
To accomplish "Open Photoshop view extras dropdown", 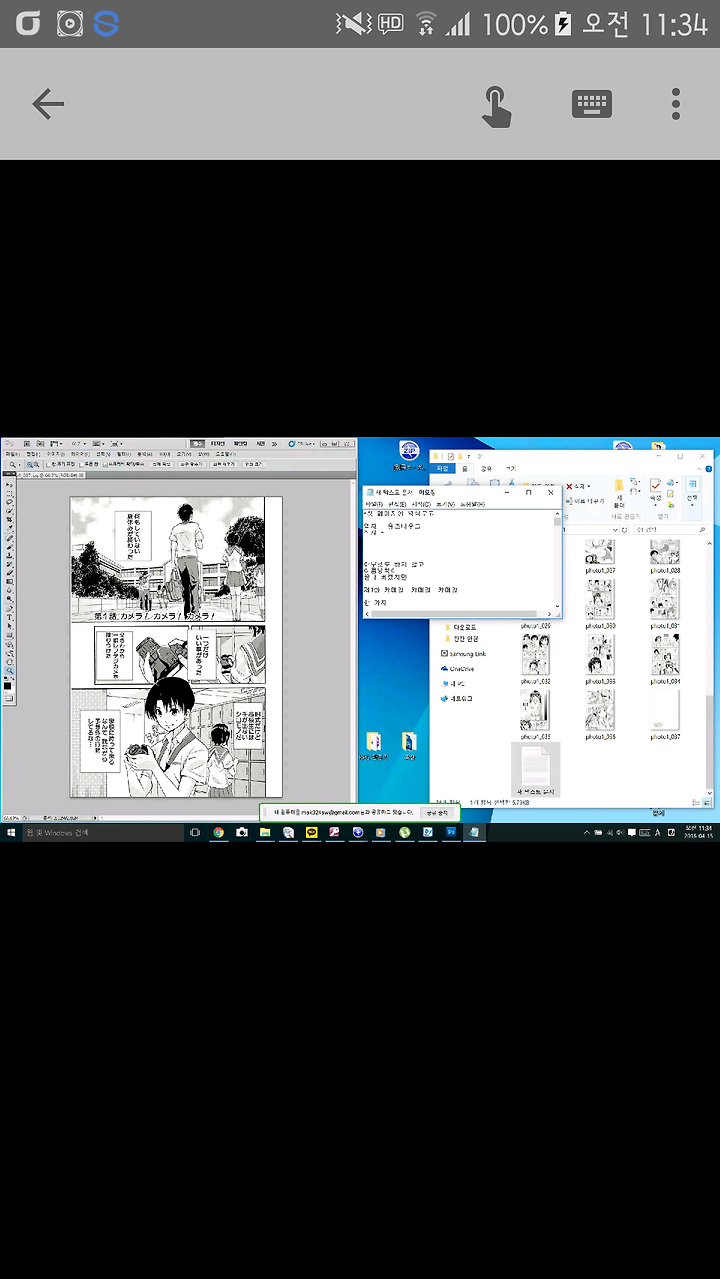I will coord(54,444).
